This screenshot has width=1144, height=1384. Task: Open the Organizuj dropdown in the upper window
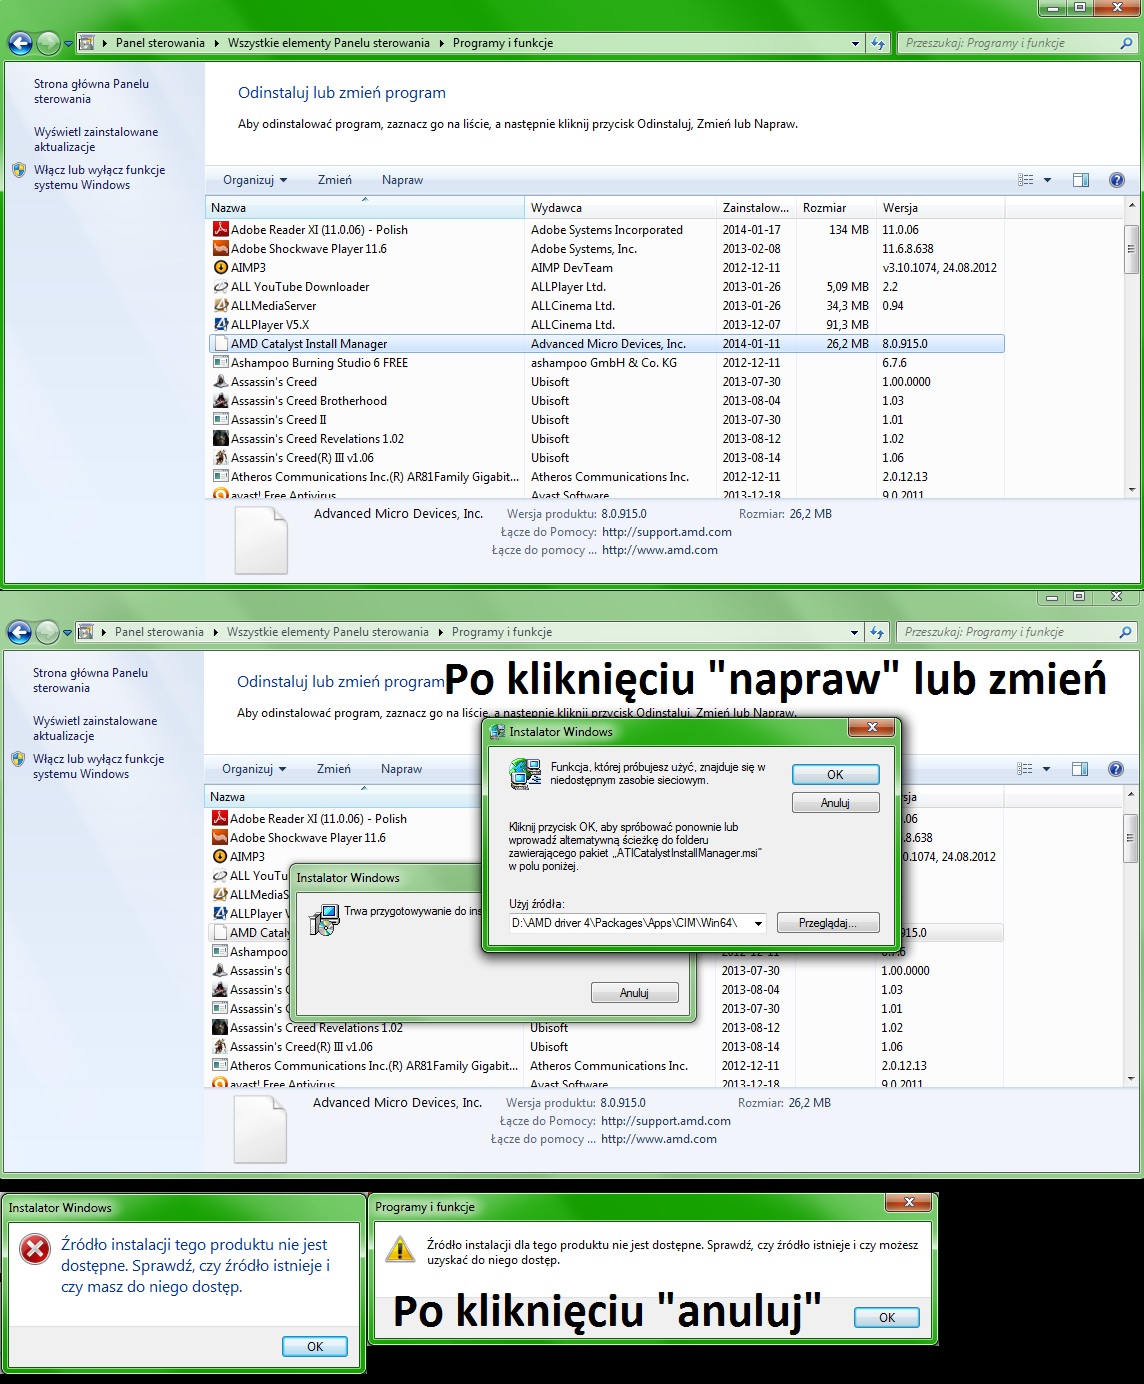[x=255, y=180]
